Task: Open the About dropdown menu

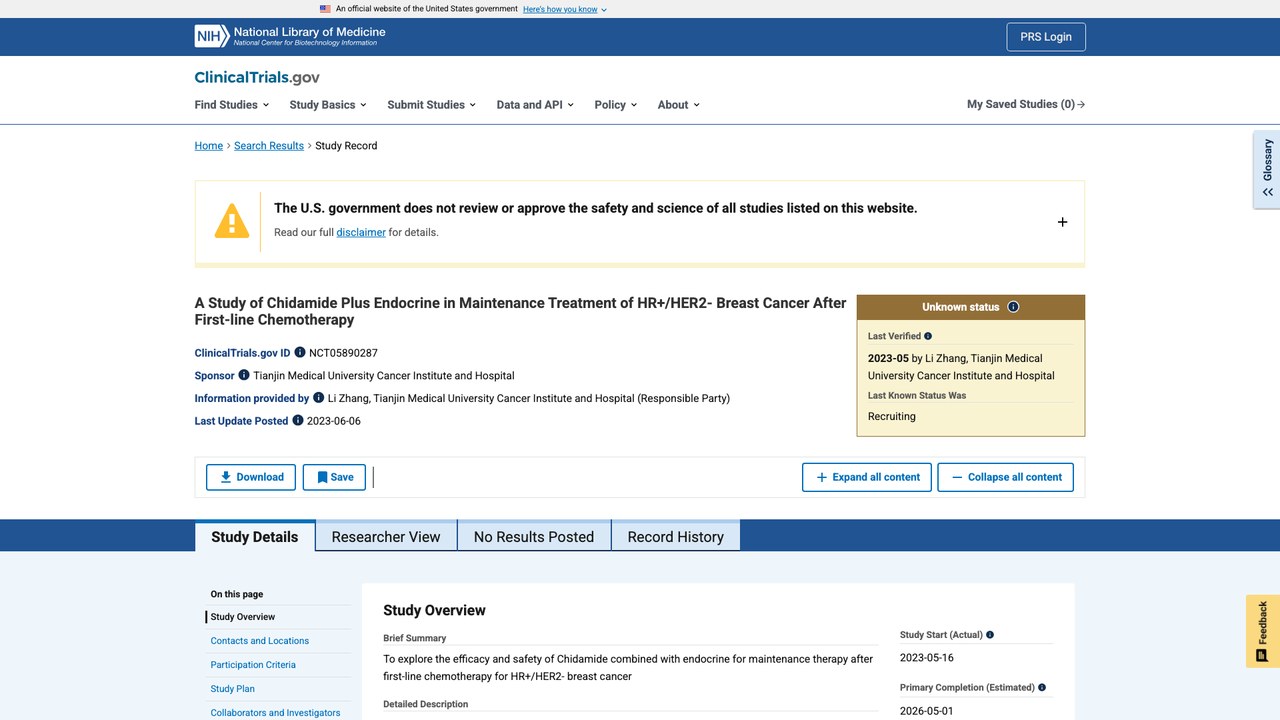Action: (679, 105)
